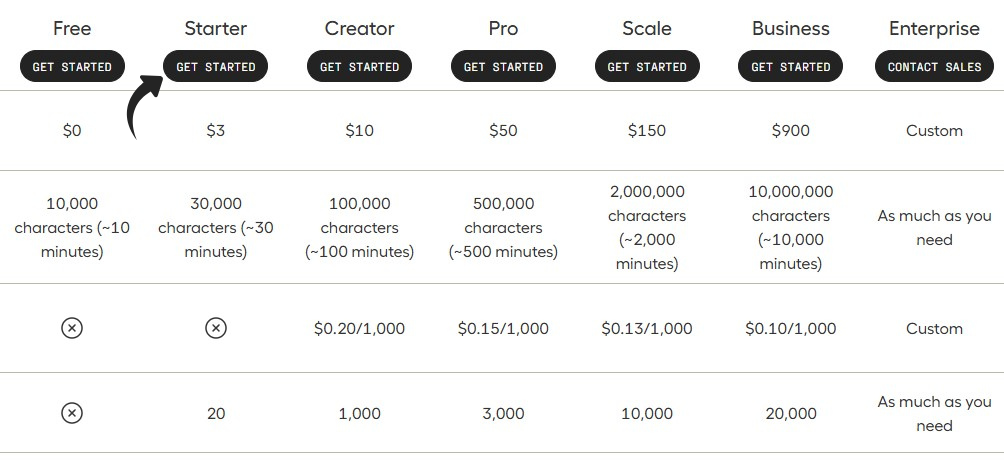The width and height of the screenshot is (1004, 462).
Task: Click Business 20,000 value in bottom row
Action: 790,413
